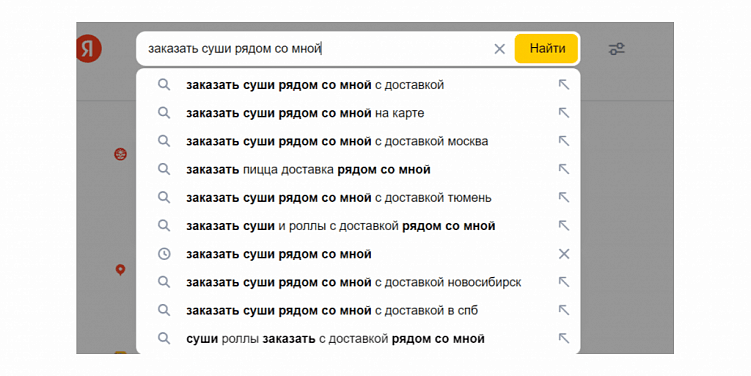Image resolution: width=751 pixels, height=376 pixels.
Task: Remove history suggestion with its X icon
Action: pos(564,254)
